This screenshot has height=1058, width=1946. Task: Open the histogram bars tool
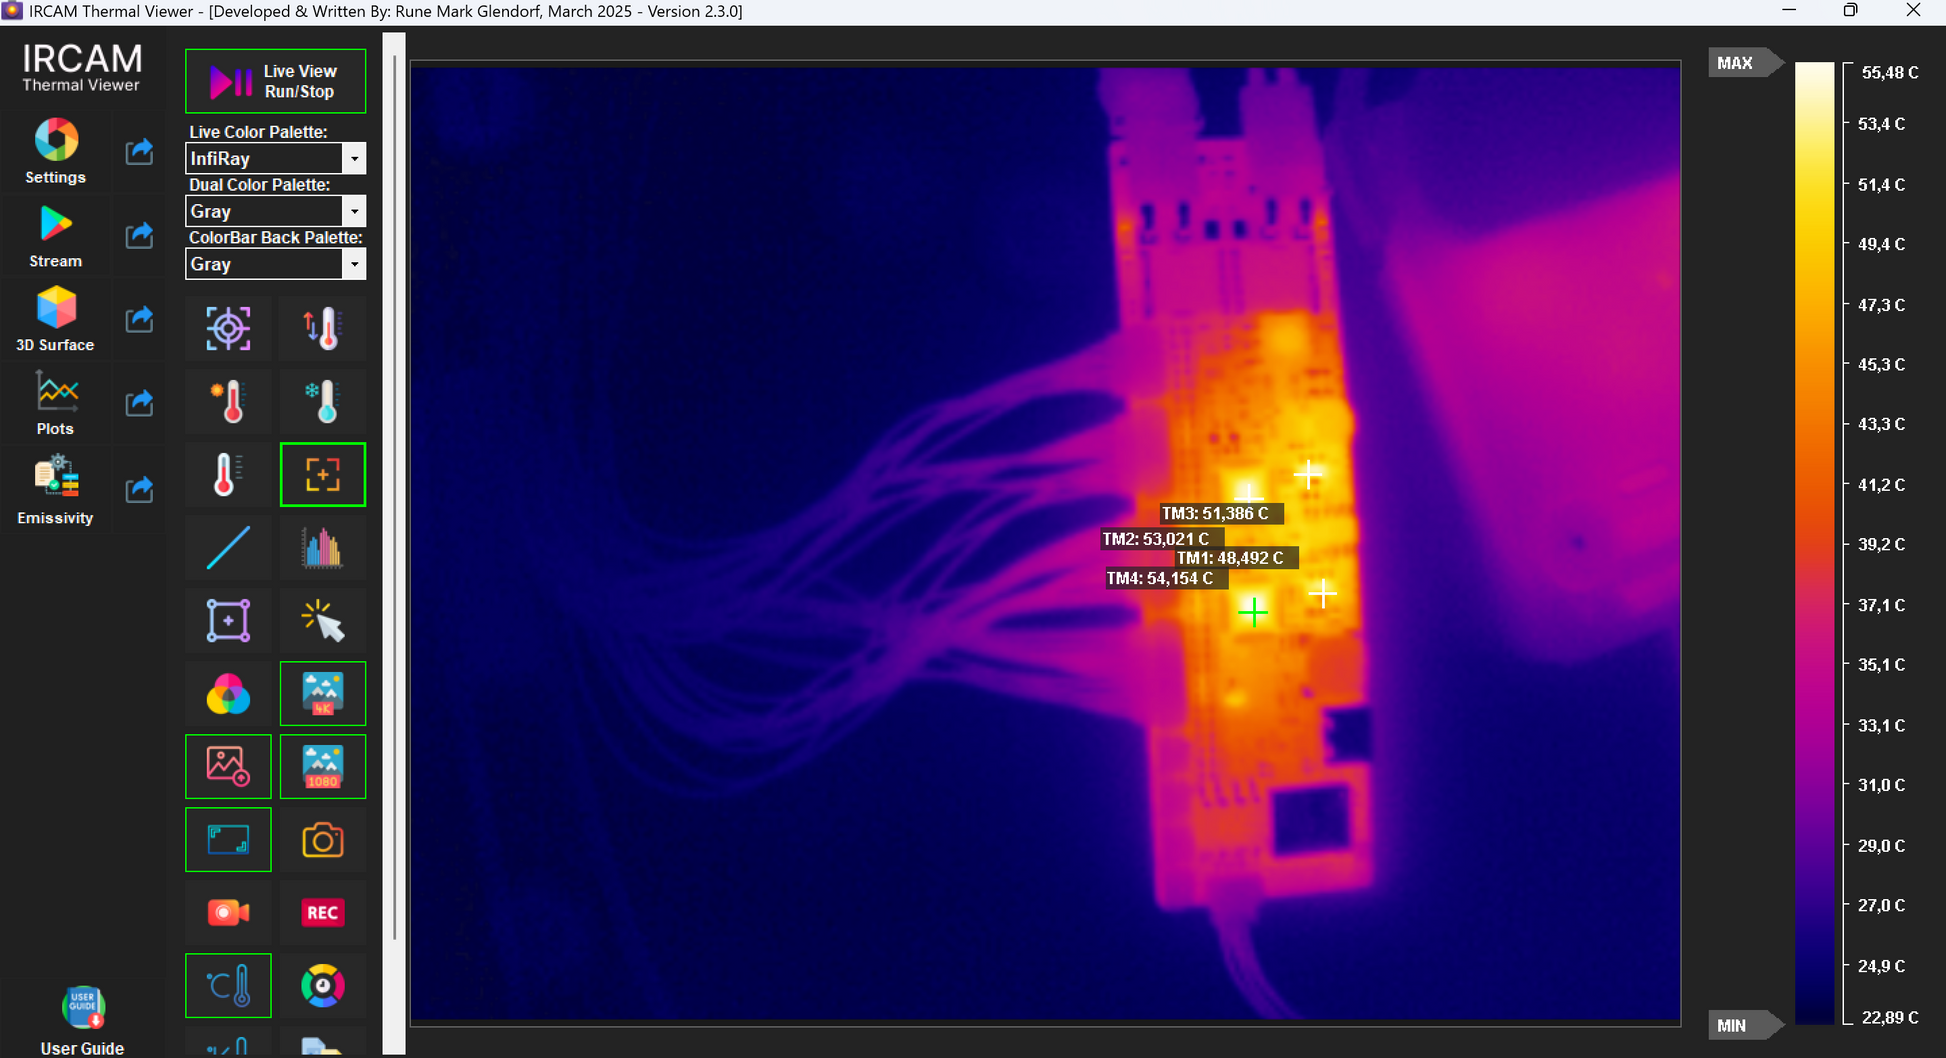[323, 548]
